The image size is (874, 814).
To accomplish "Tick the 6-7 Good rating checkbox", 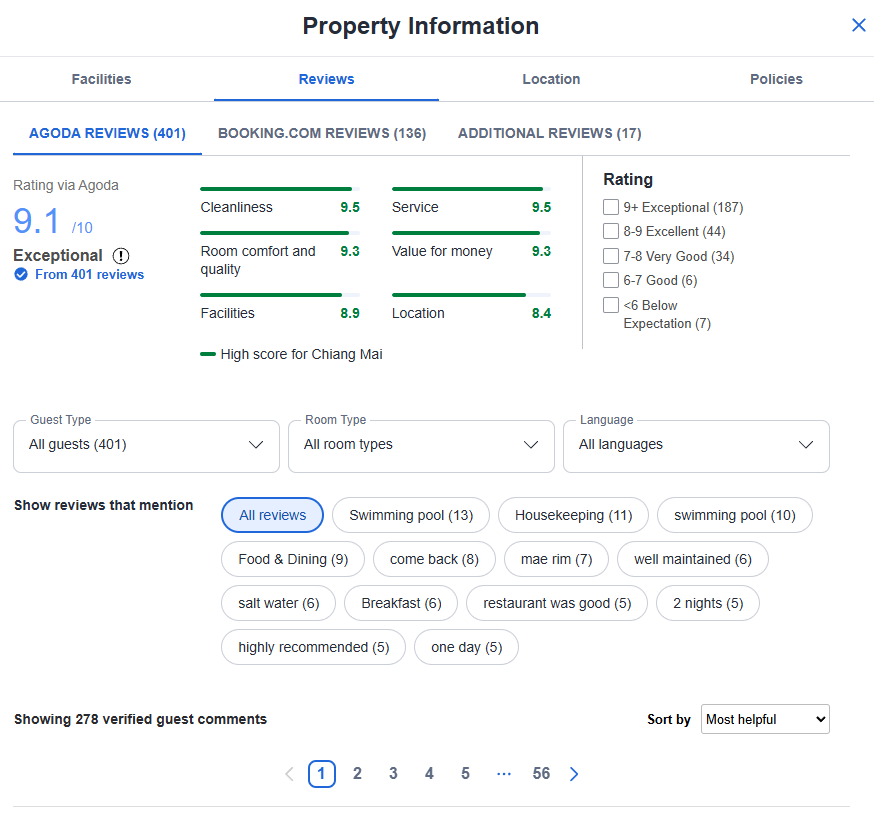I will tap(611, 280).
